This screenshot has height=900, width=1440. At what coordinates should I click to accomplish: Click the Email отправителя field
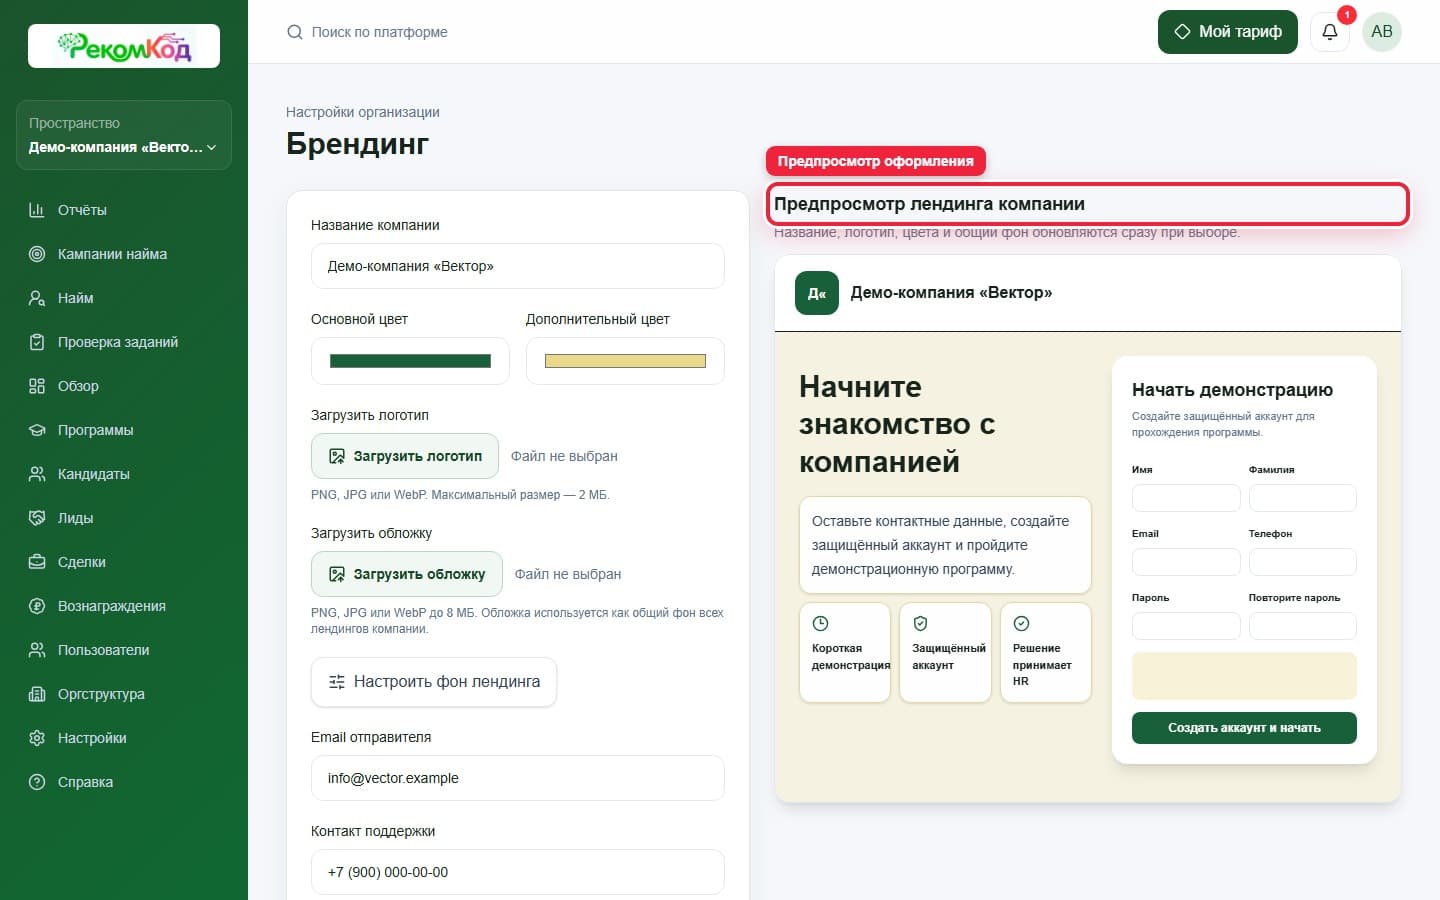coord(518,778)
